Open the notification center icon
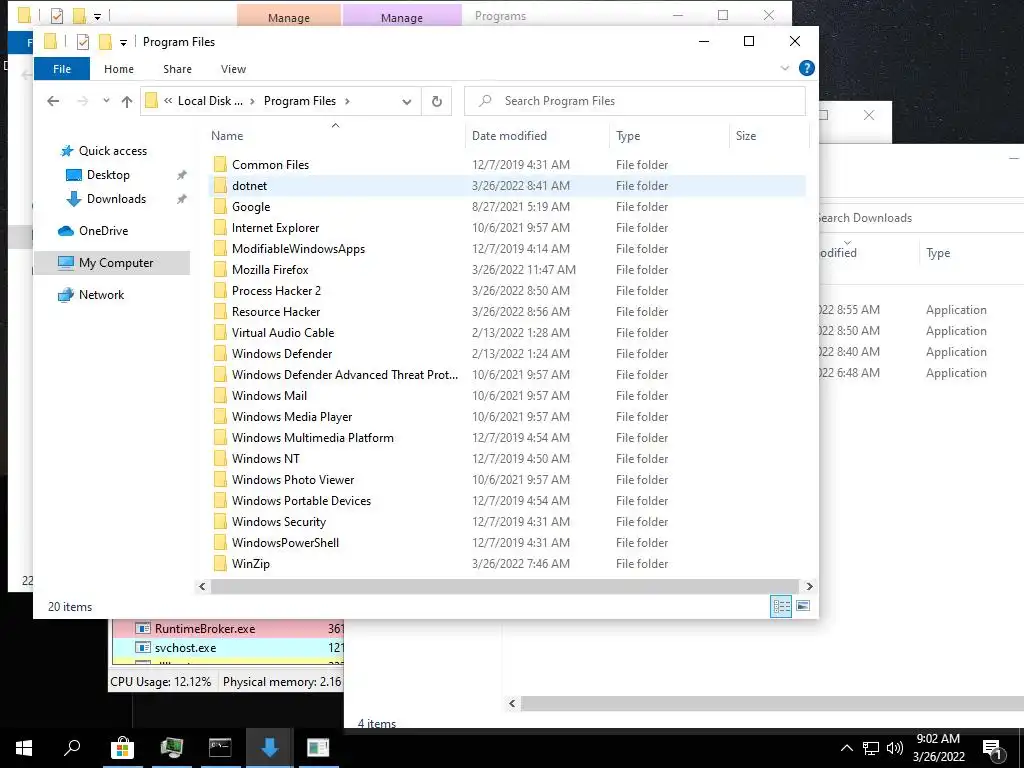 tap(993, 749)
